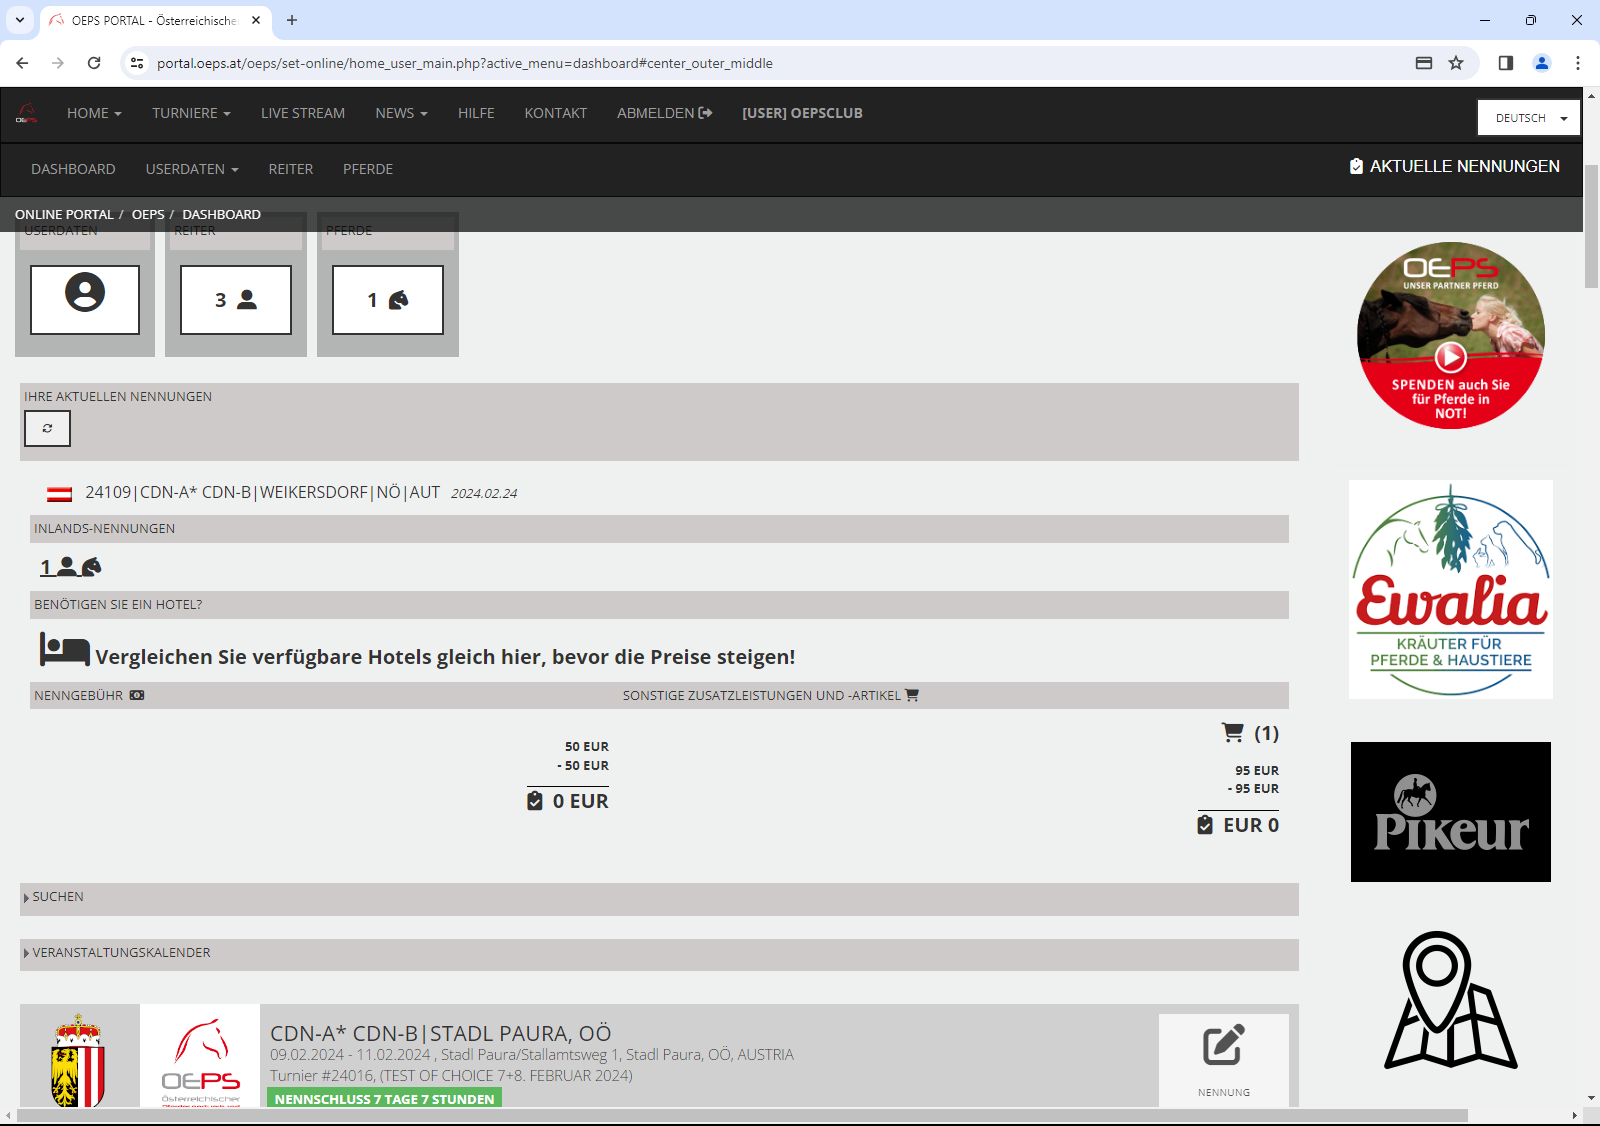Bookmark this page with the star icon
This screenshot has width=1600, height=1126.
point(1456,63)
